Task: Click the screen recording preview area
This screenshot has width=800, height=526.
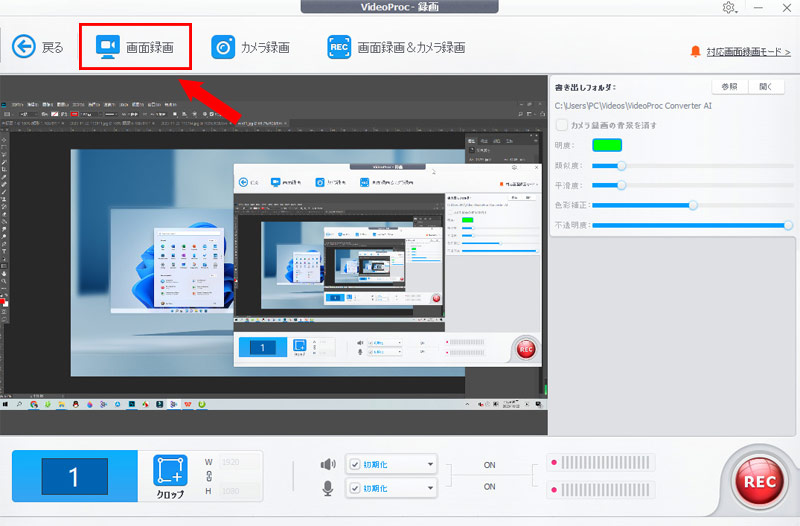Action: pos(273,255)
